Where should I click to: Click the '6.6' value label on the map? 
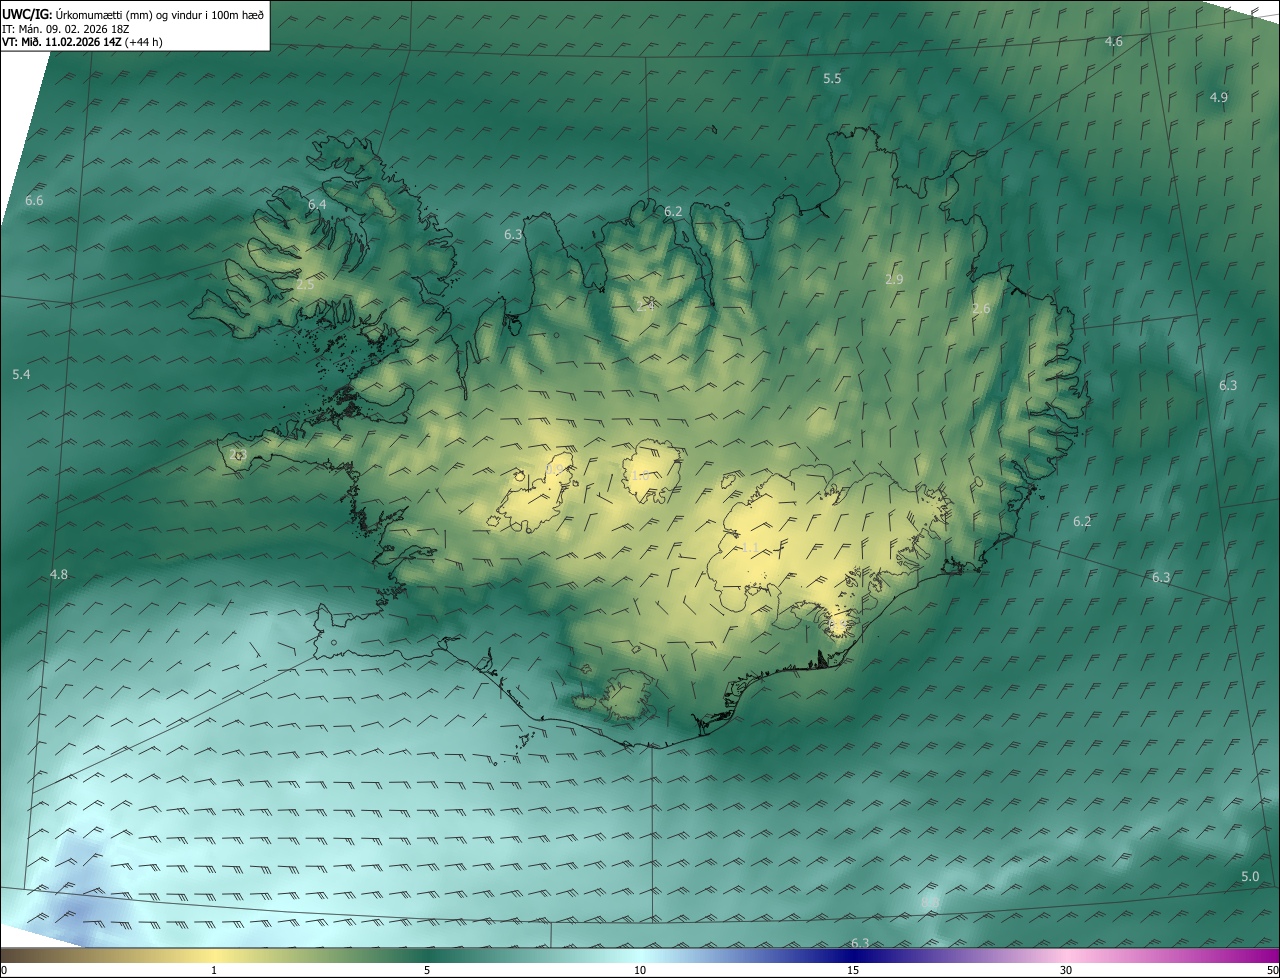tap(34, 201)
